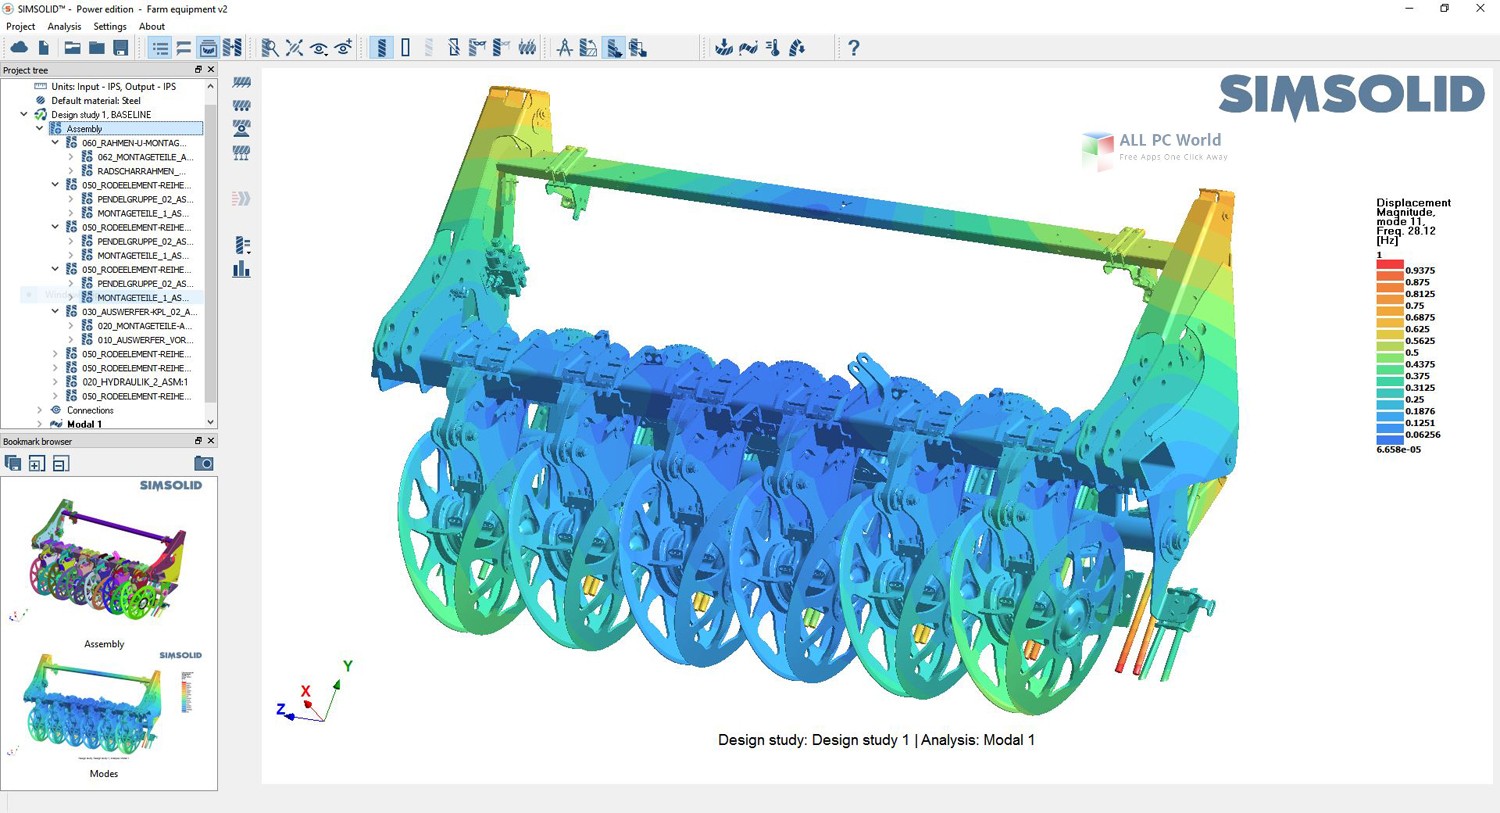Open the Settings menu
This screenshot has height=813, width=1500.
[x=110, y=26]
